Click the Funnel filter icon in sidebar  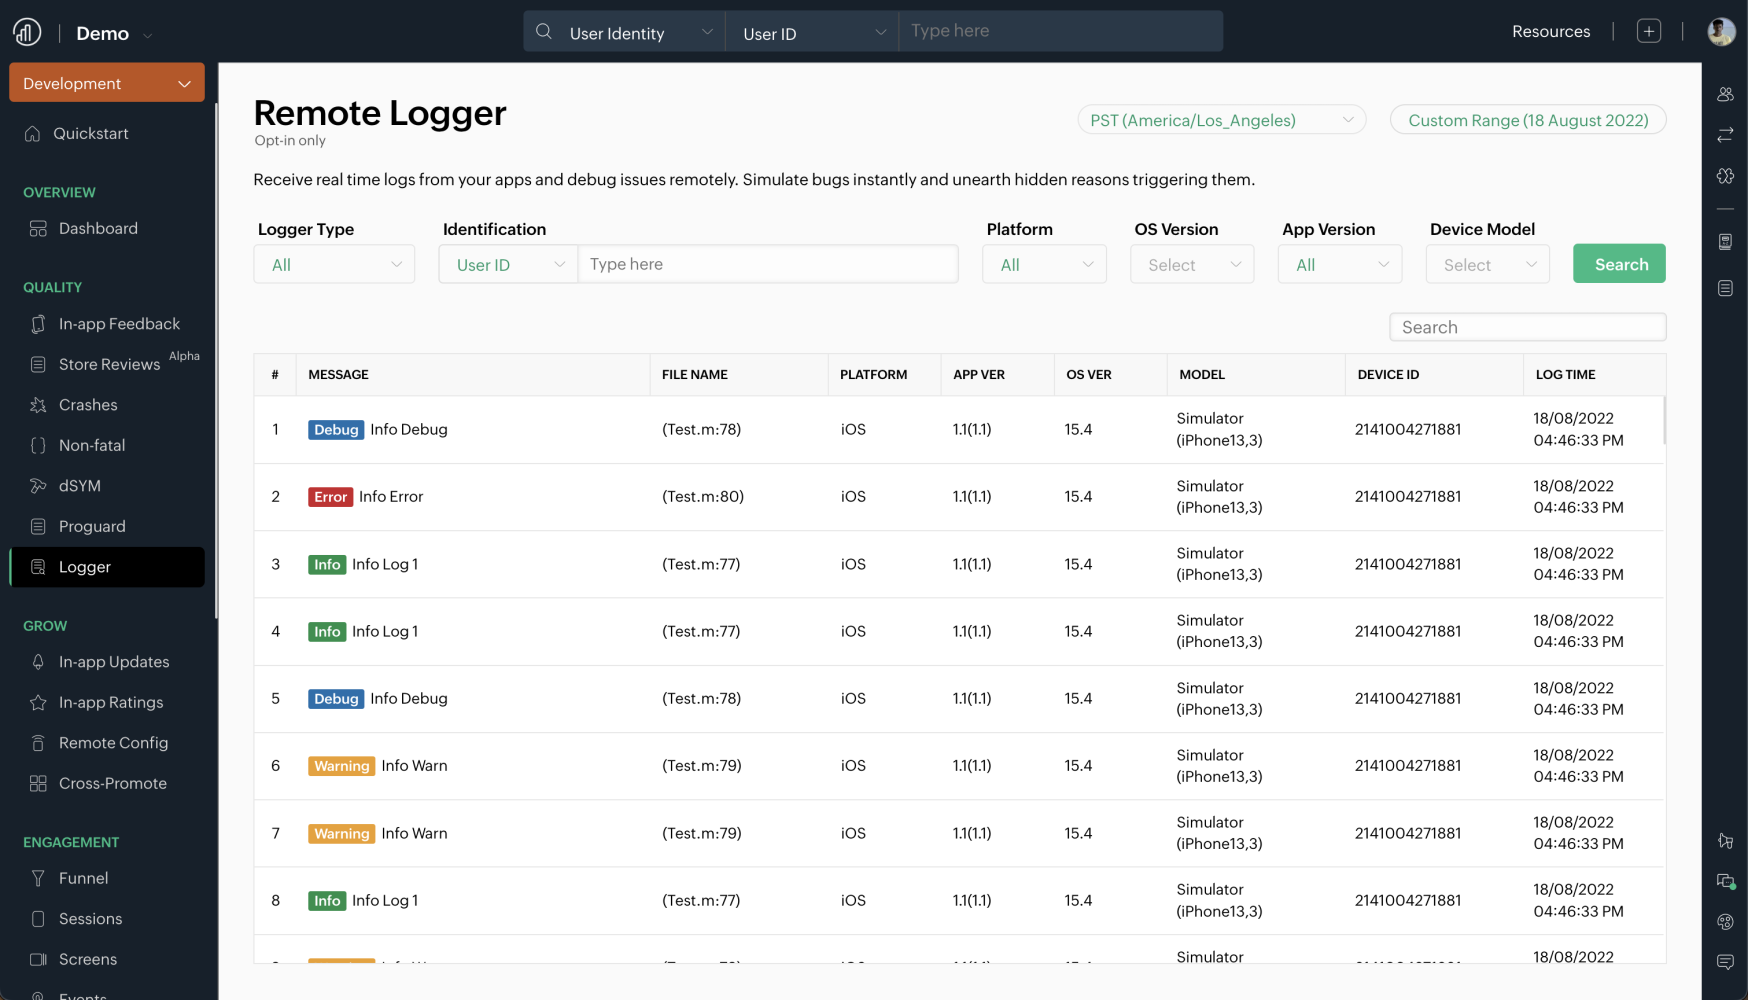(x=38, y=878)
